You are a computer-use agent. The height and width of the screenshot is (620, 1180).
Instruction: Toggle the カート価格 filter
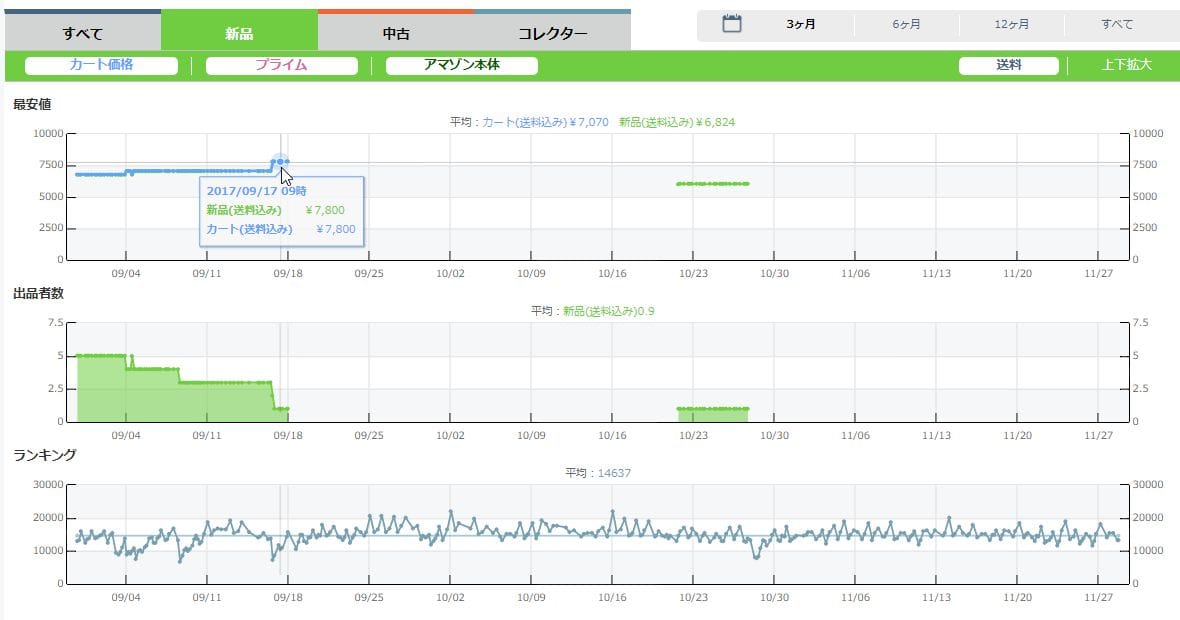pyautogui.click(x=101, y=66)
